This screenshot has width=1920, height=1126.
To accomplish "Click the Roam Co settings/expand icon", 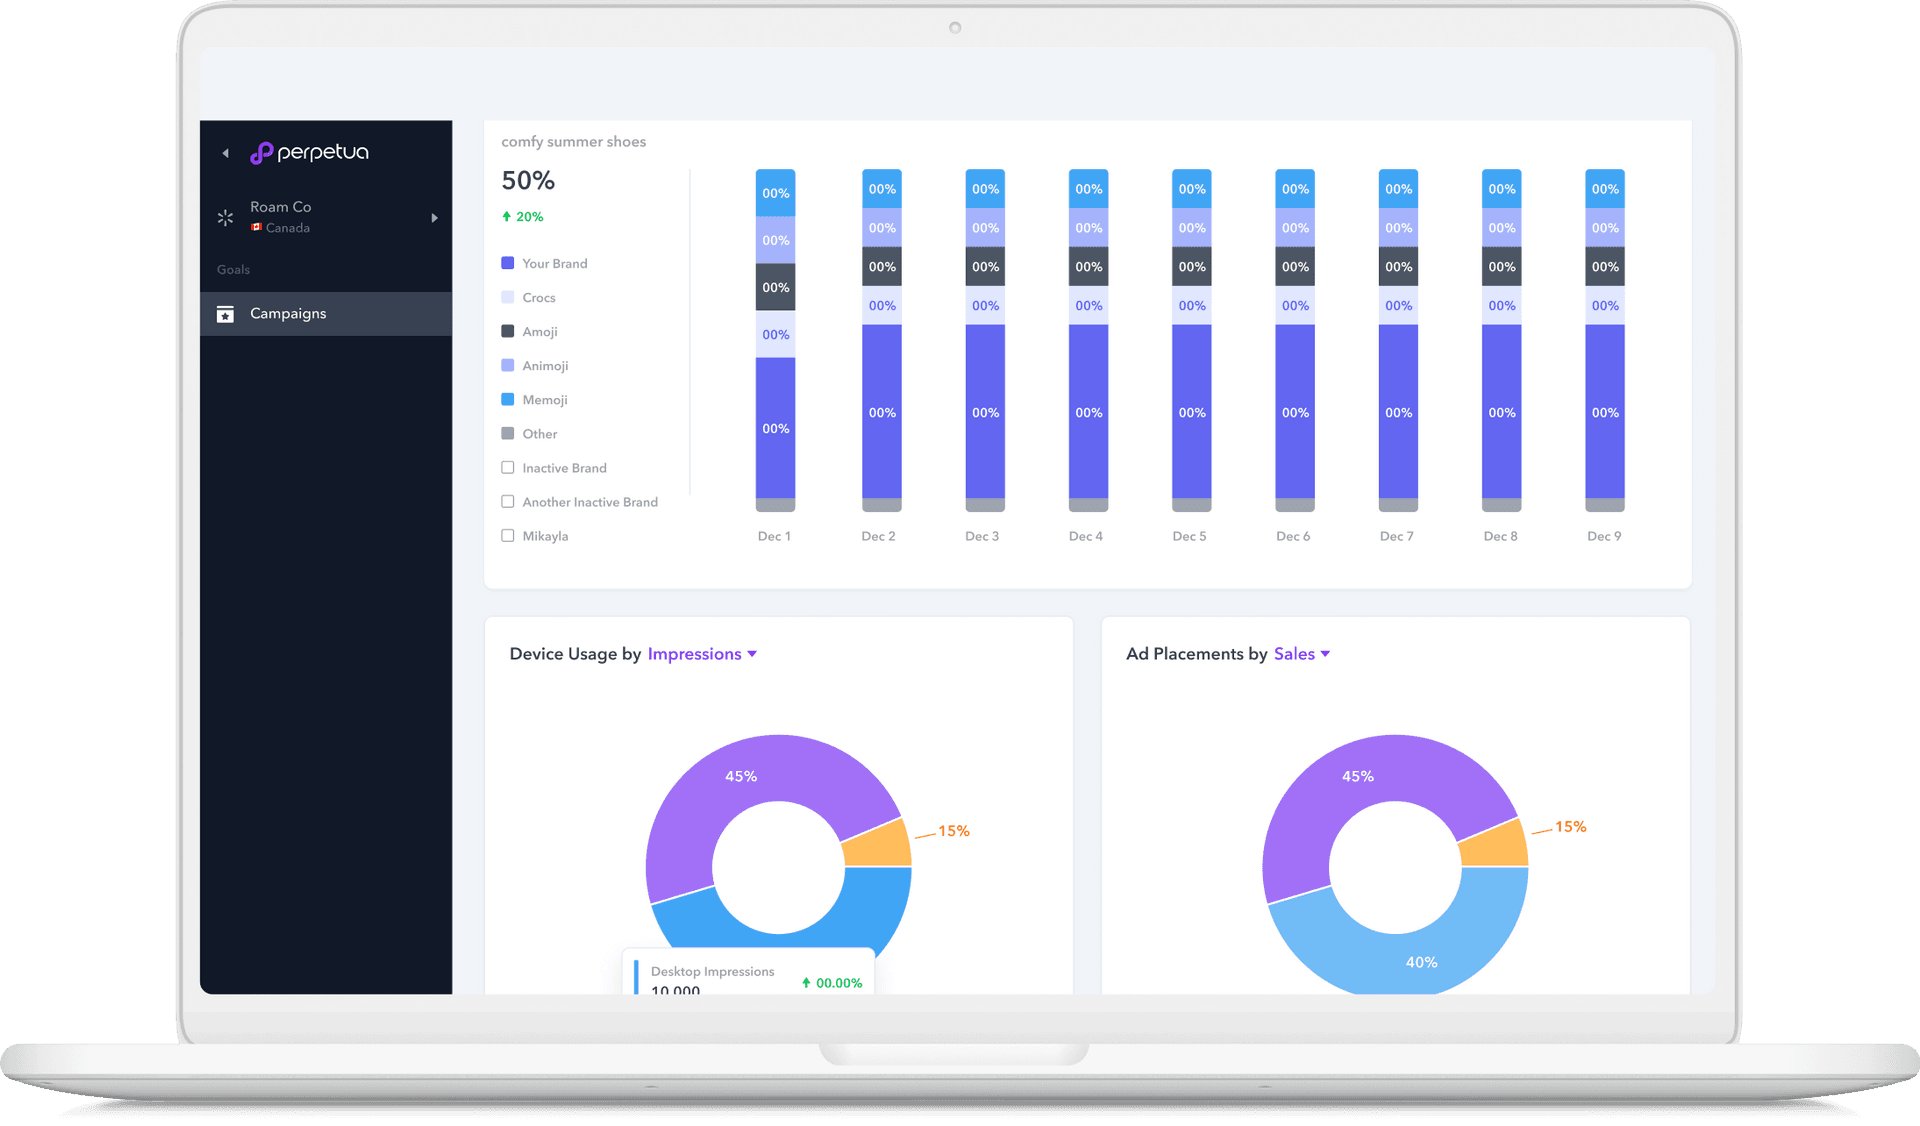I will click(x=434, y=217).
